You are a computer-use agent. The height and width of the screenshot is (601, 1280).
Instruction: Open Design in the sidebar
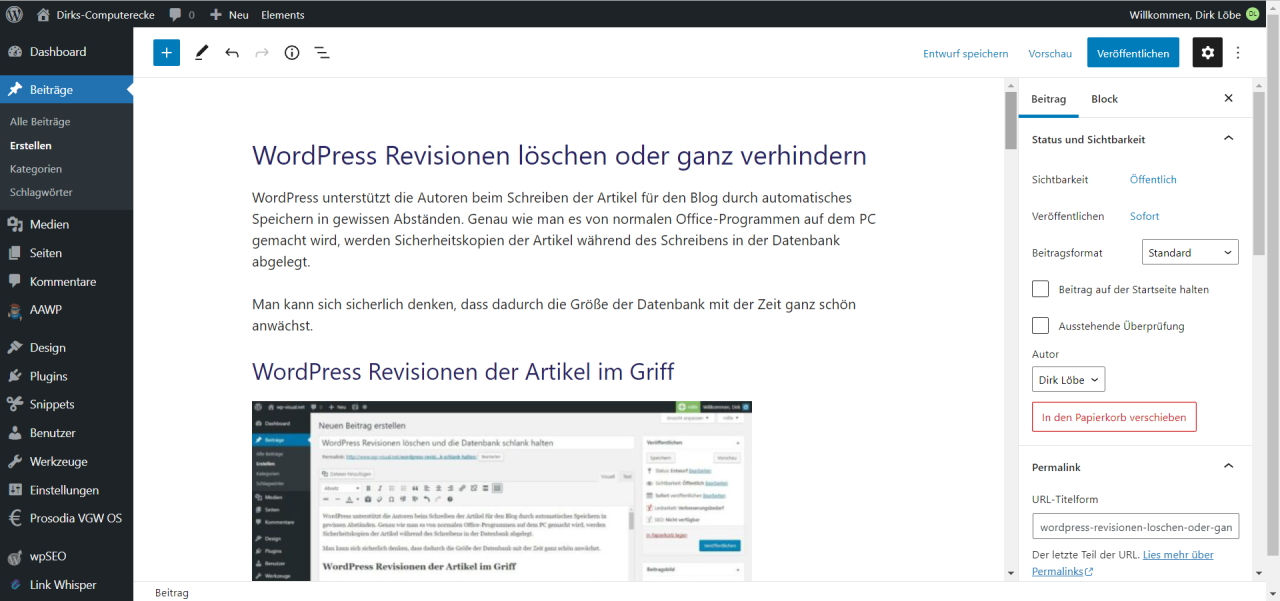[x=66, y=348]
